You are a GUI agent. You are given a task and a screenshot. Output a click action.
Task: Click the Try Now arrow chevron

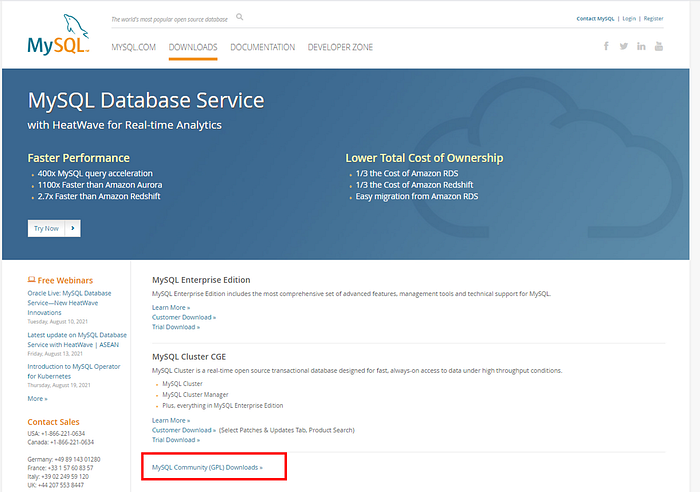point(73,228)
